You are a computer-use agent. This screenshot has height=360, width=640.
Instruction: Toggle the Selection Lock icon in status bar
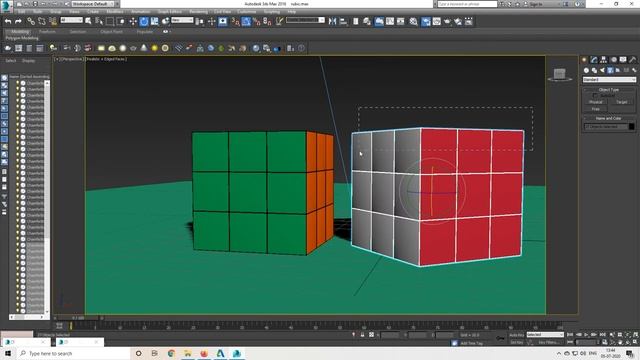coord(362,335)
